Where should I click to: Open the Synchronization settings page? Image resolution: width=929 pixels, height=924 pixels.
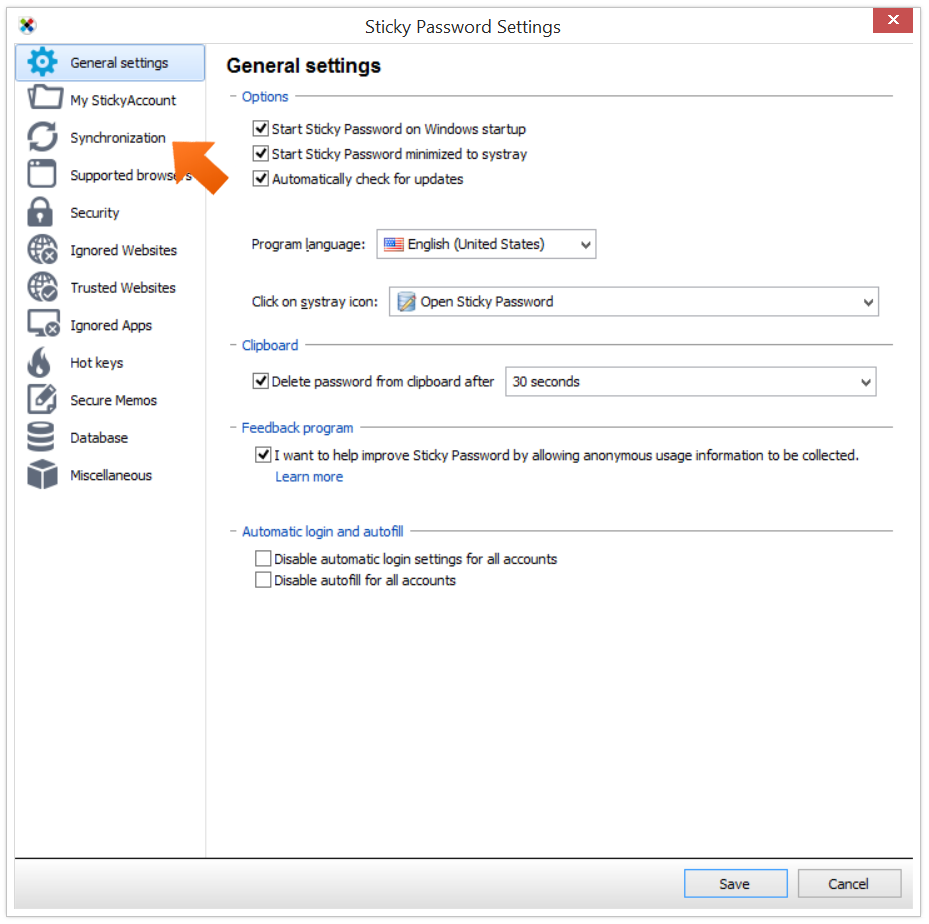coord(118,138)
